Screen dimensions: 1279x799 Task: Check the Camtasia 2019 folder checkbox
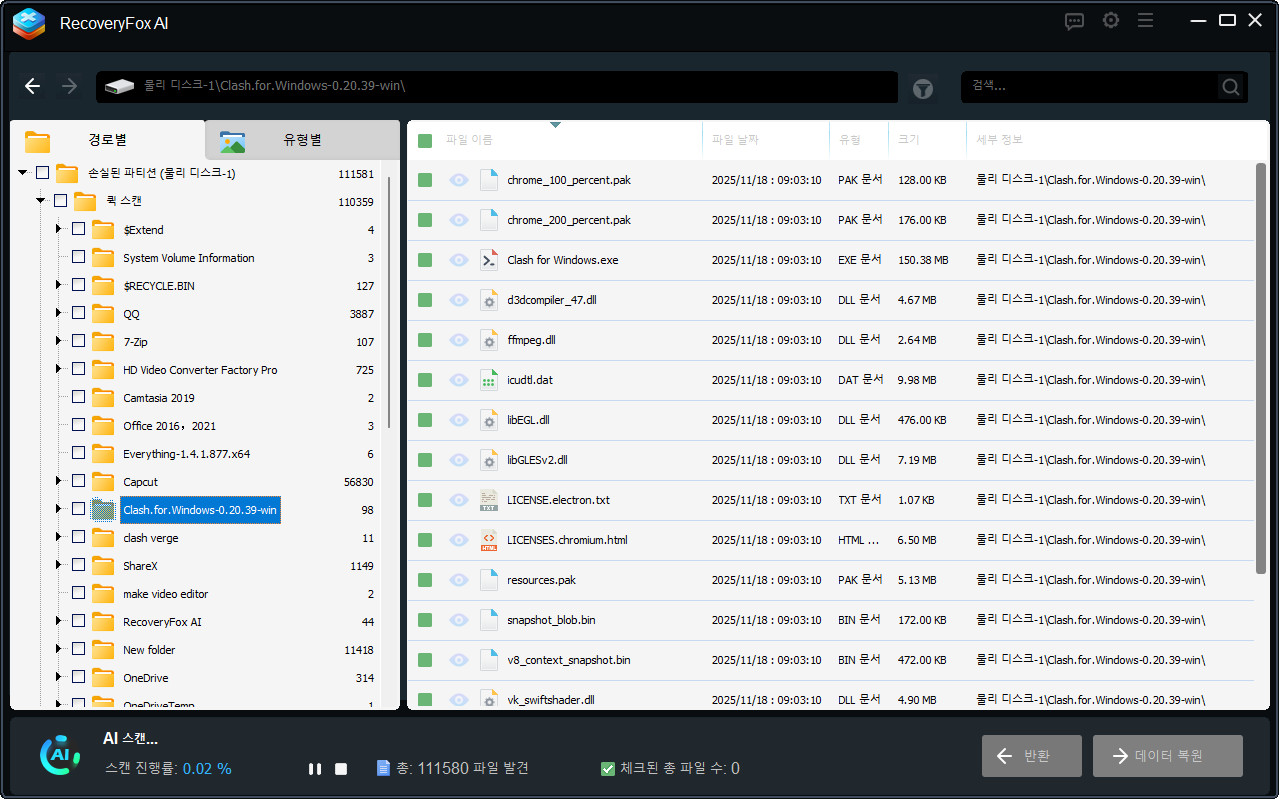[x=78, y=397]
